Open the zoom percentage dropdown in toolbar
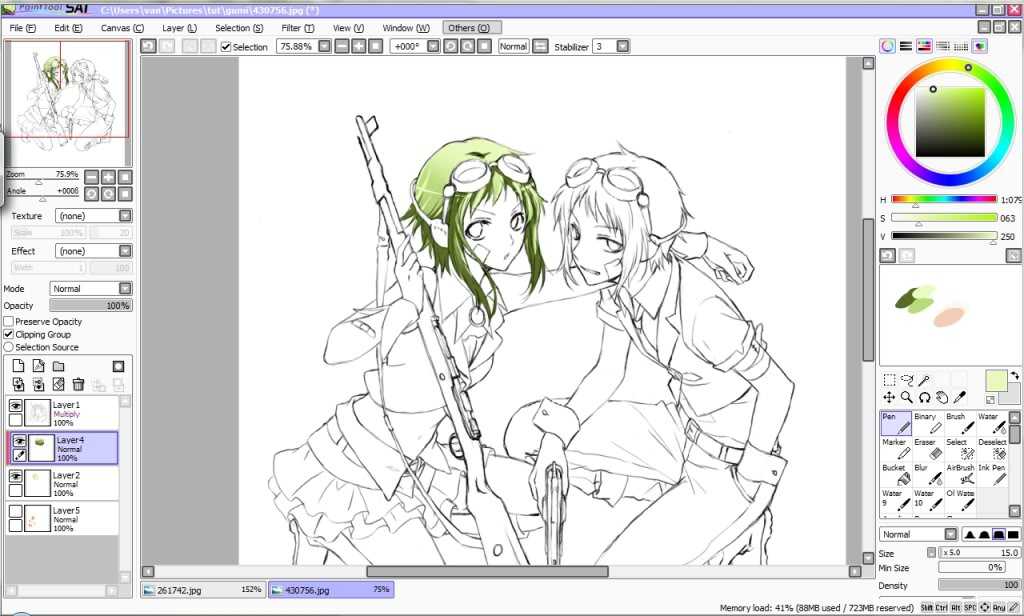The width and height of the screenshot is (1024, 616). (325, 46)
